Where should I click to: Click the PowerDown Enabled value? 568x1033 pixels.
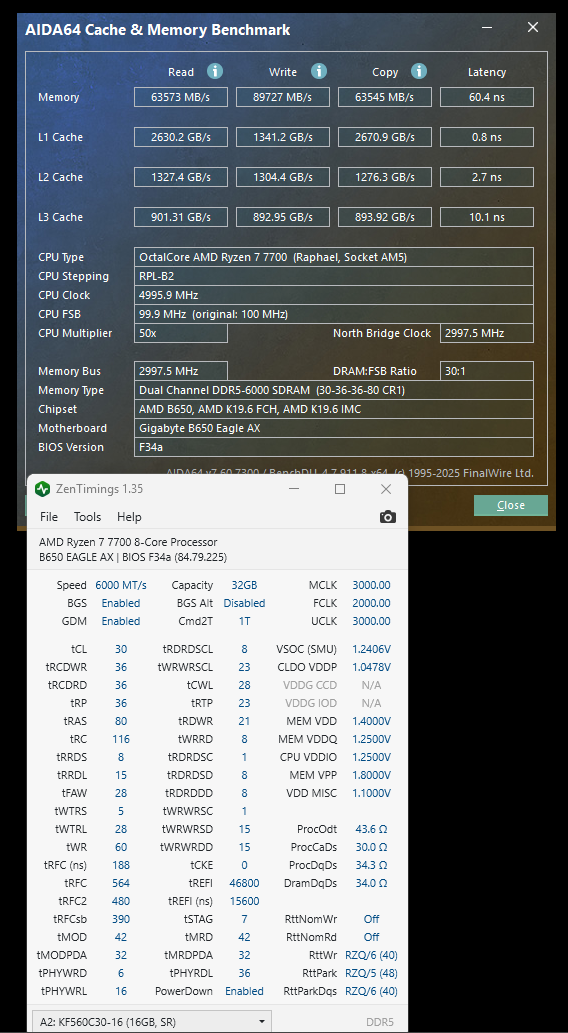point(244,991)
